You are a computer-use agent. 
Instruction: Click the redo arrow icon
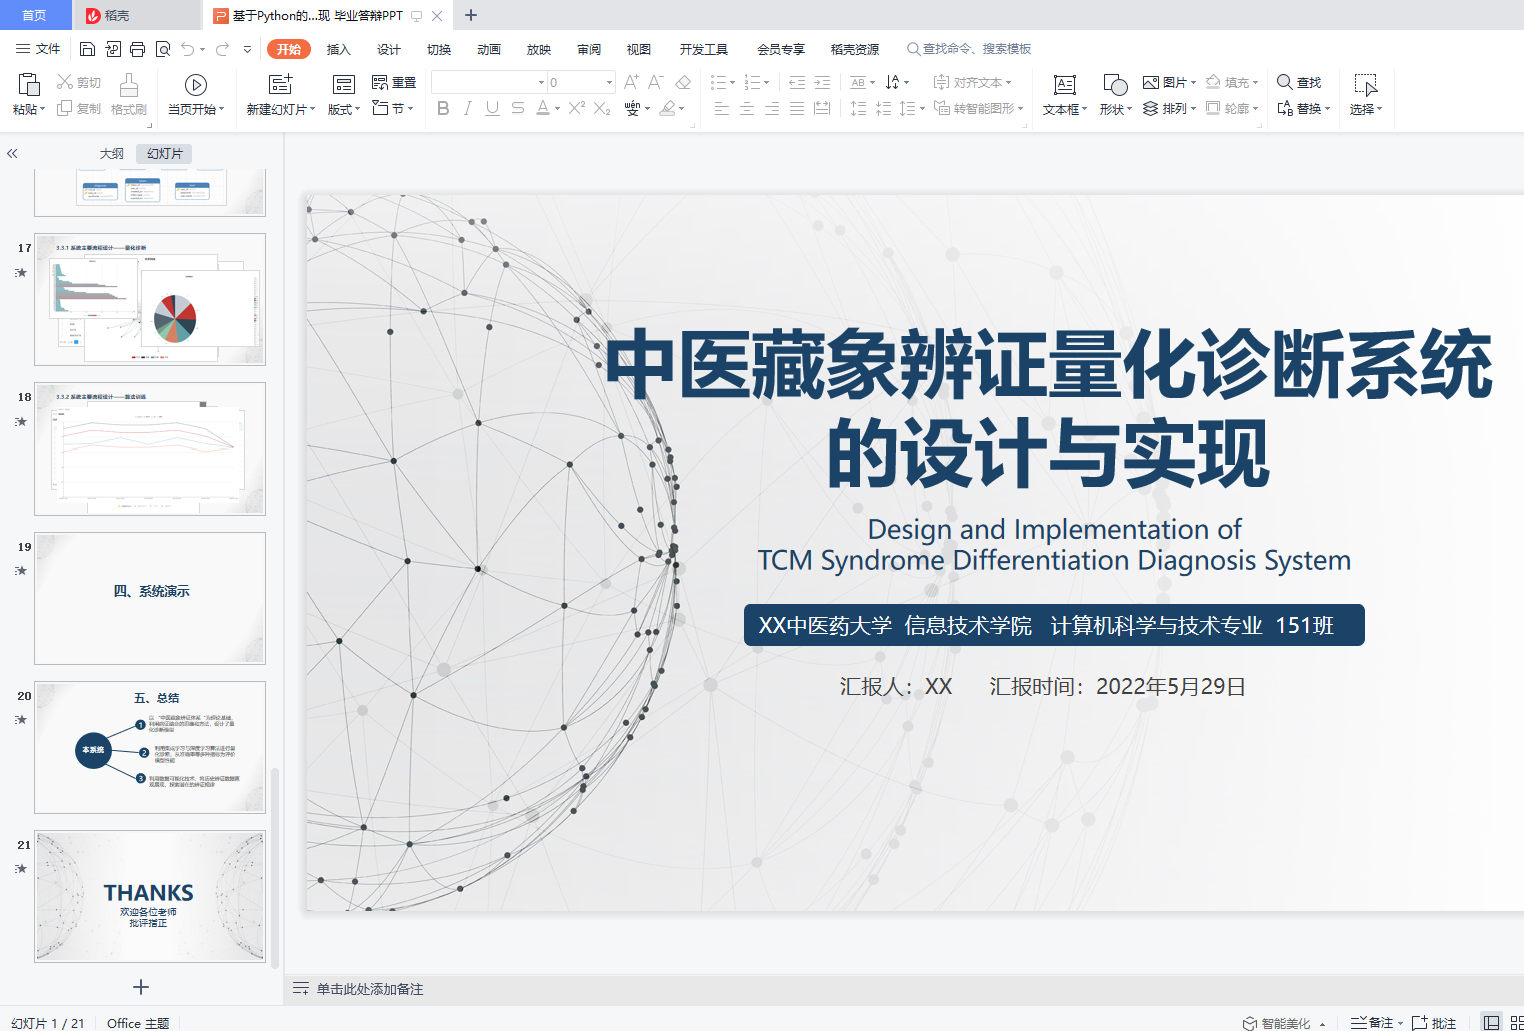coord(222,49)
